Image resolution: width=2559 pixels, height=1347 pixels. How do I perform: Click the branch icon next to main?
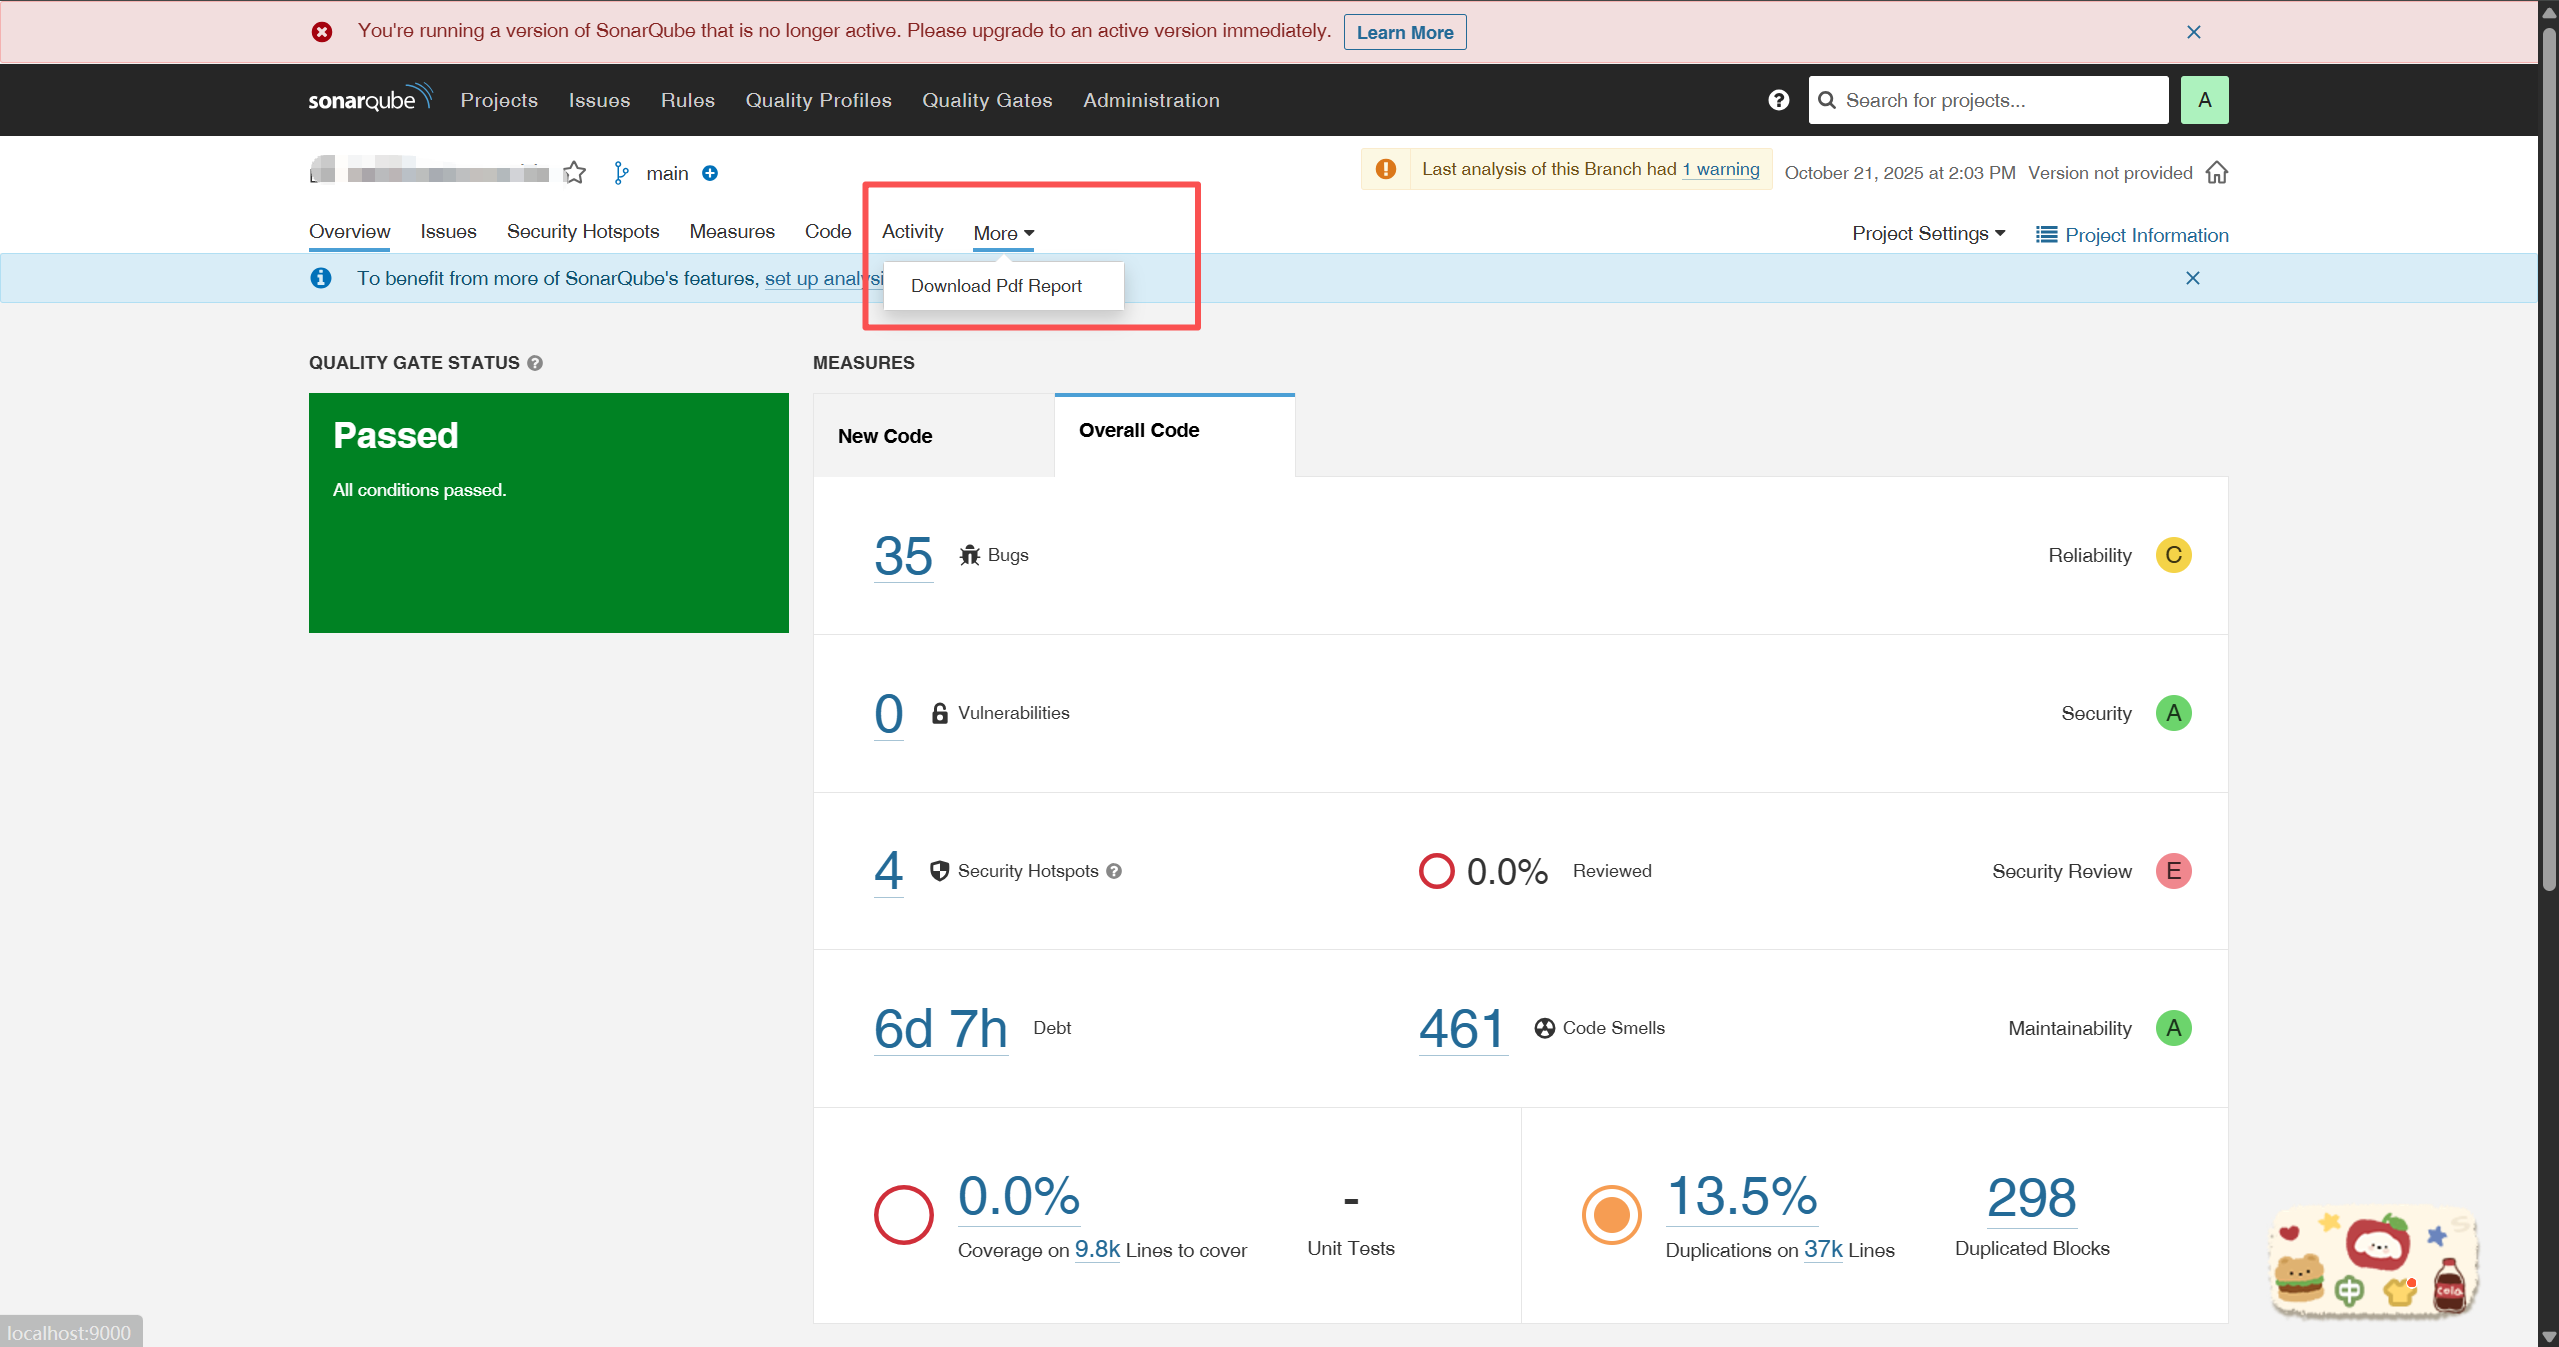(x=621, y=173)
